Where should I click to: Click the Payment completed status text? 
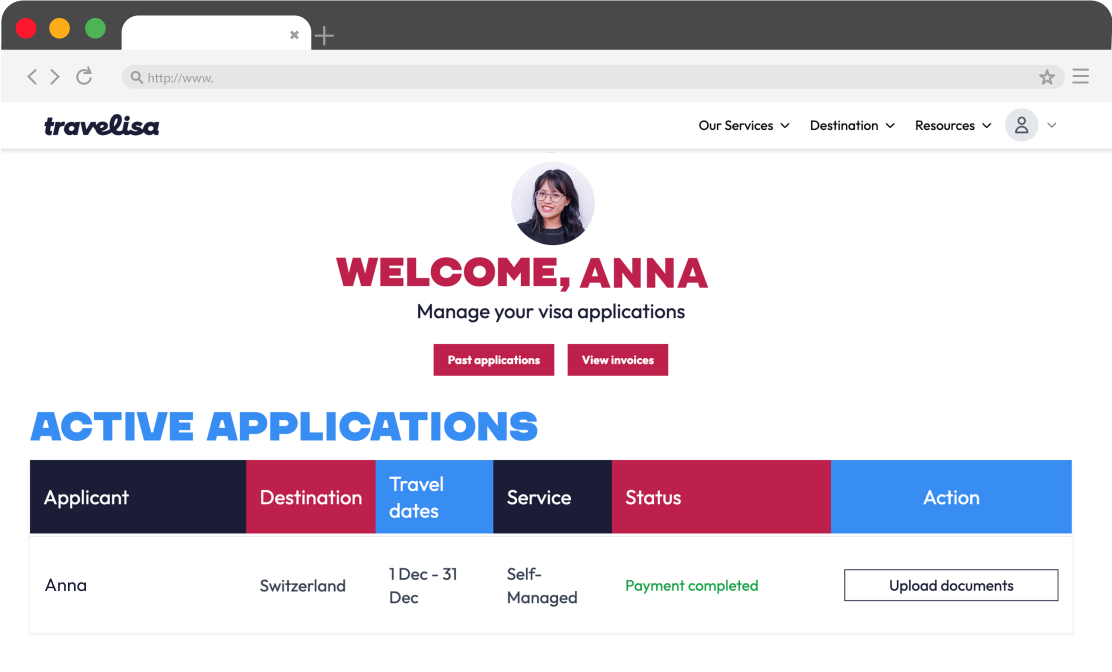[691, 586]
